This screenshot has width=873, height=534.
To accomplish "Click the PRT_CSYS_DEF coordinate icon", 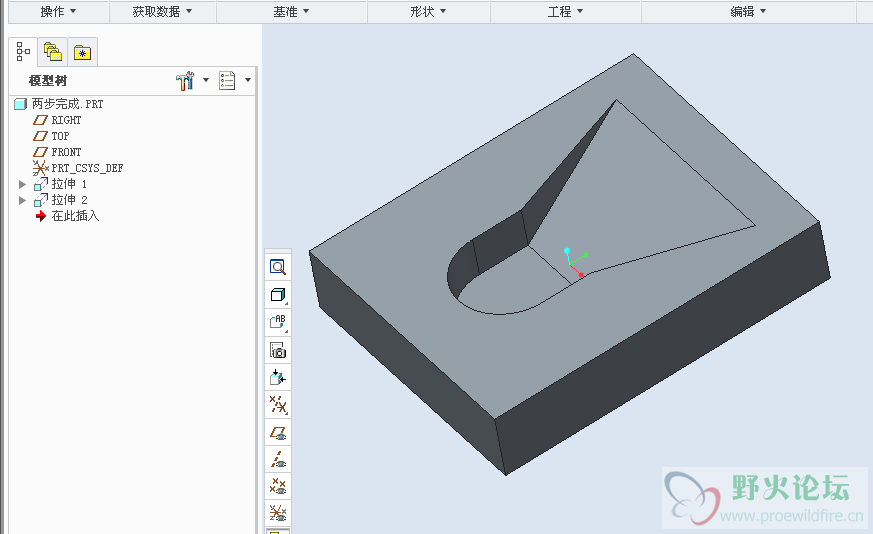I will (40, 168).
